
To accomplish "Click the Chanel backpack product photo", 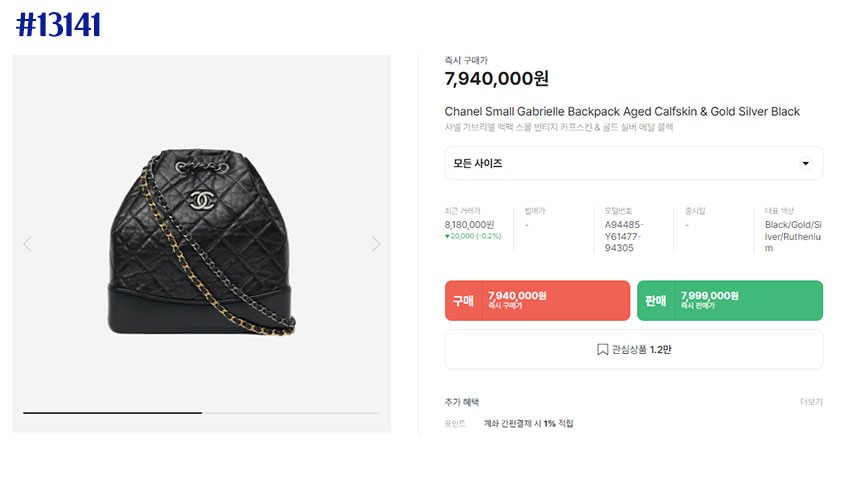I will [201, 241].
